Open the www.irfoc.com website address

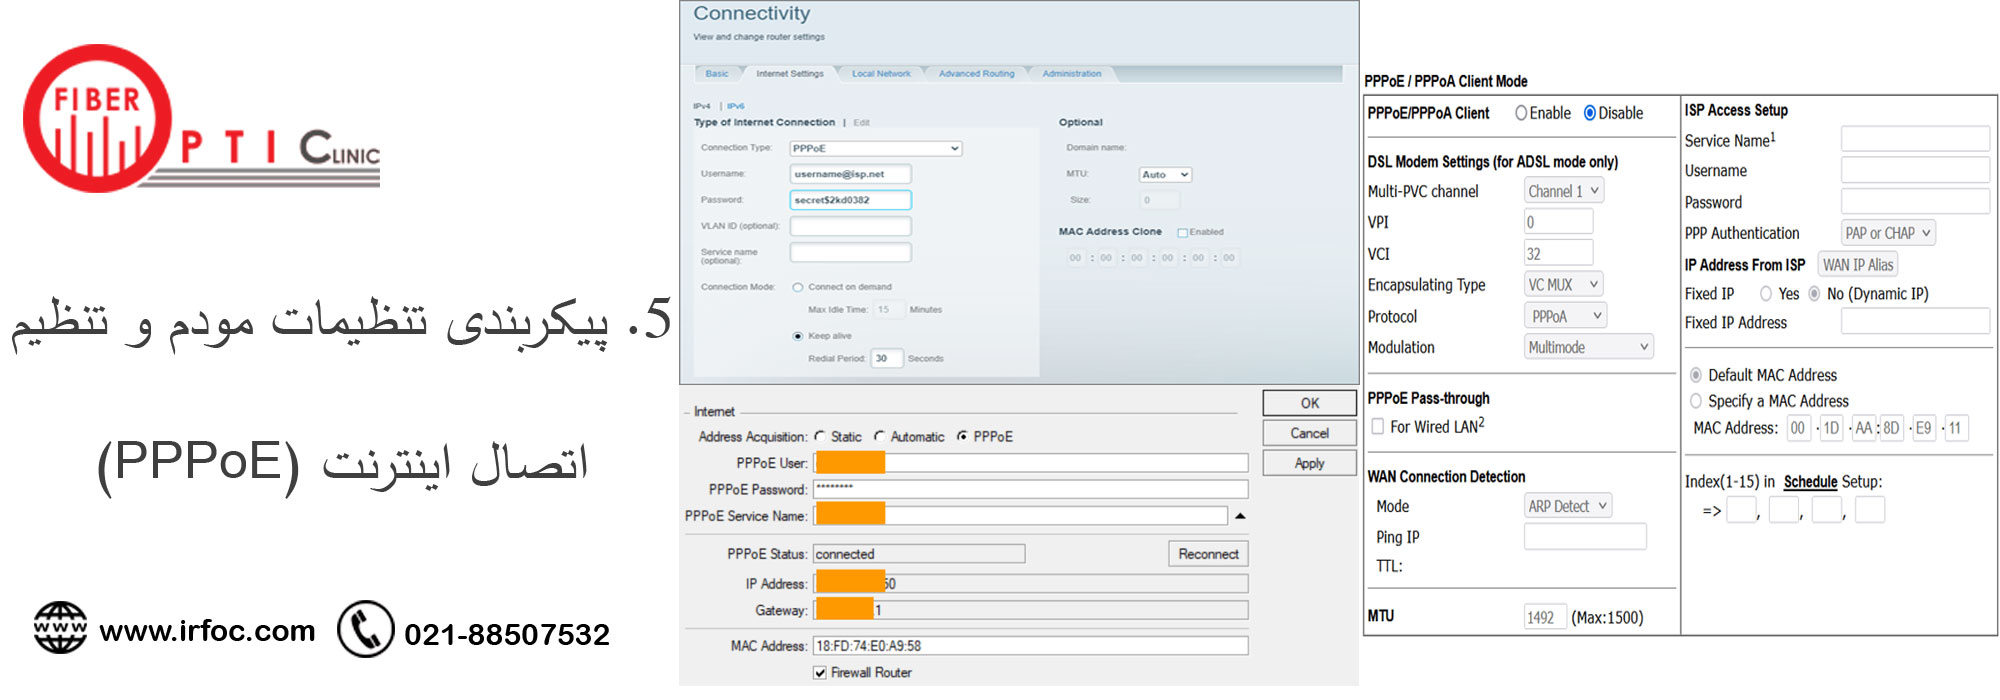pos(207,631)
